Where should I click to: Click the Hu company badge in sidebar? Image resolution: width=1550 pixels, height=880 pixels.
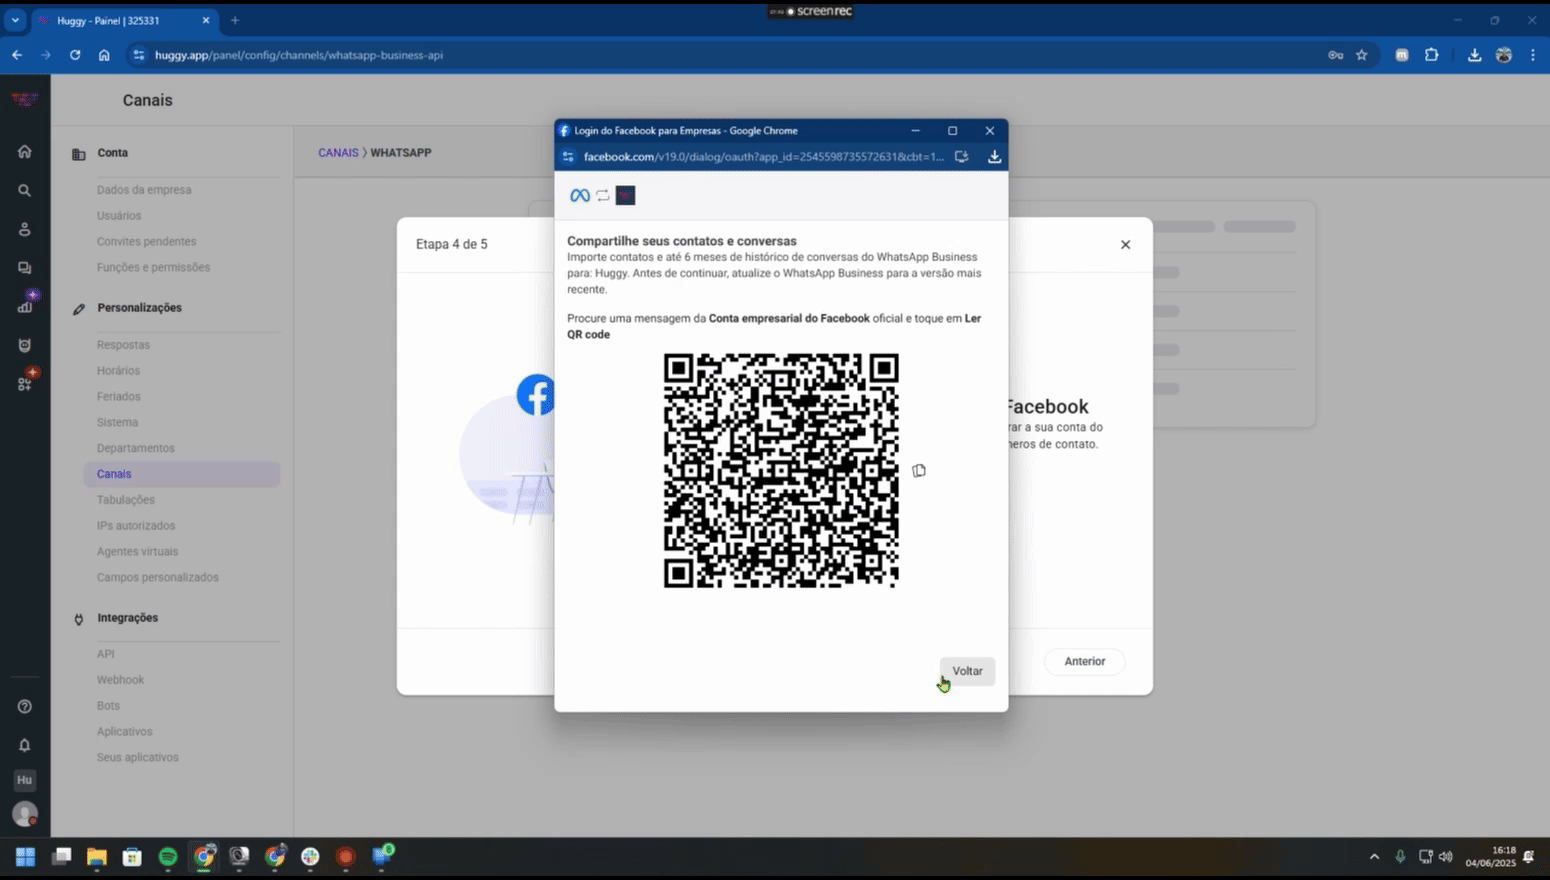pyautogui.click(x=24, y=780)
